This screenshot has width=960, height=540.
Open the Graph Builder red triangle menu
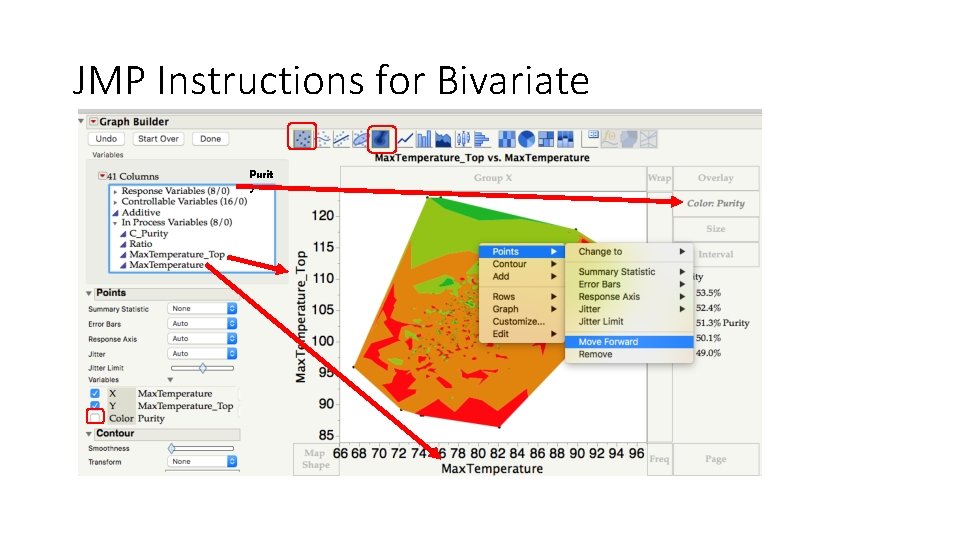94,121
